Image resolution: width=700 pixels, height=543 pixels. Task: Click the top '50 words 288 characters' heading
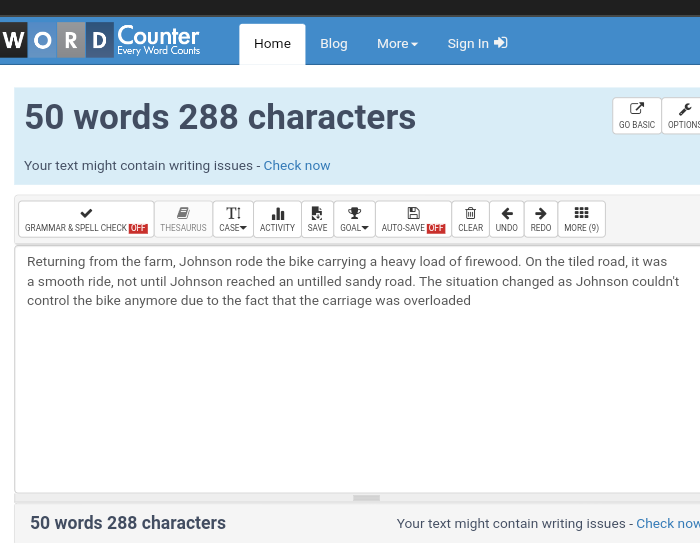[x=220, y=117]
